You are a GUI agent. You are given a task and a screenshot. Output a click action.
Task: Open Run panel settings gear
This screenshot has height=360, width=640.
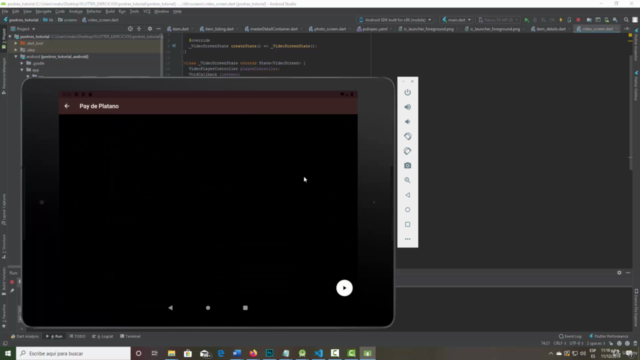(619, 272)
